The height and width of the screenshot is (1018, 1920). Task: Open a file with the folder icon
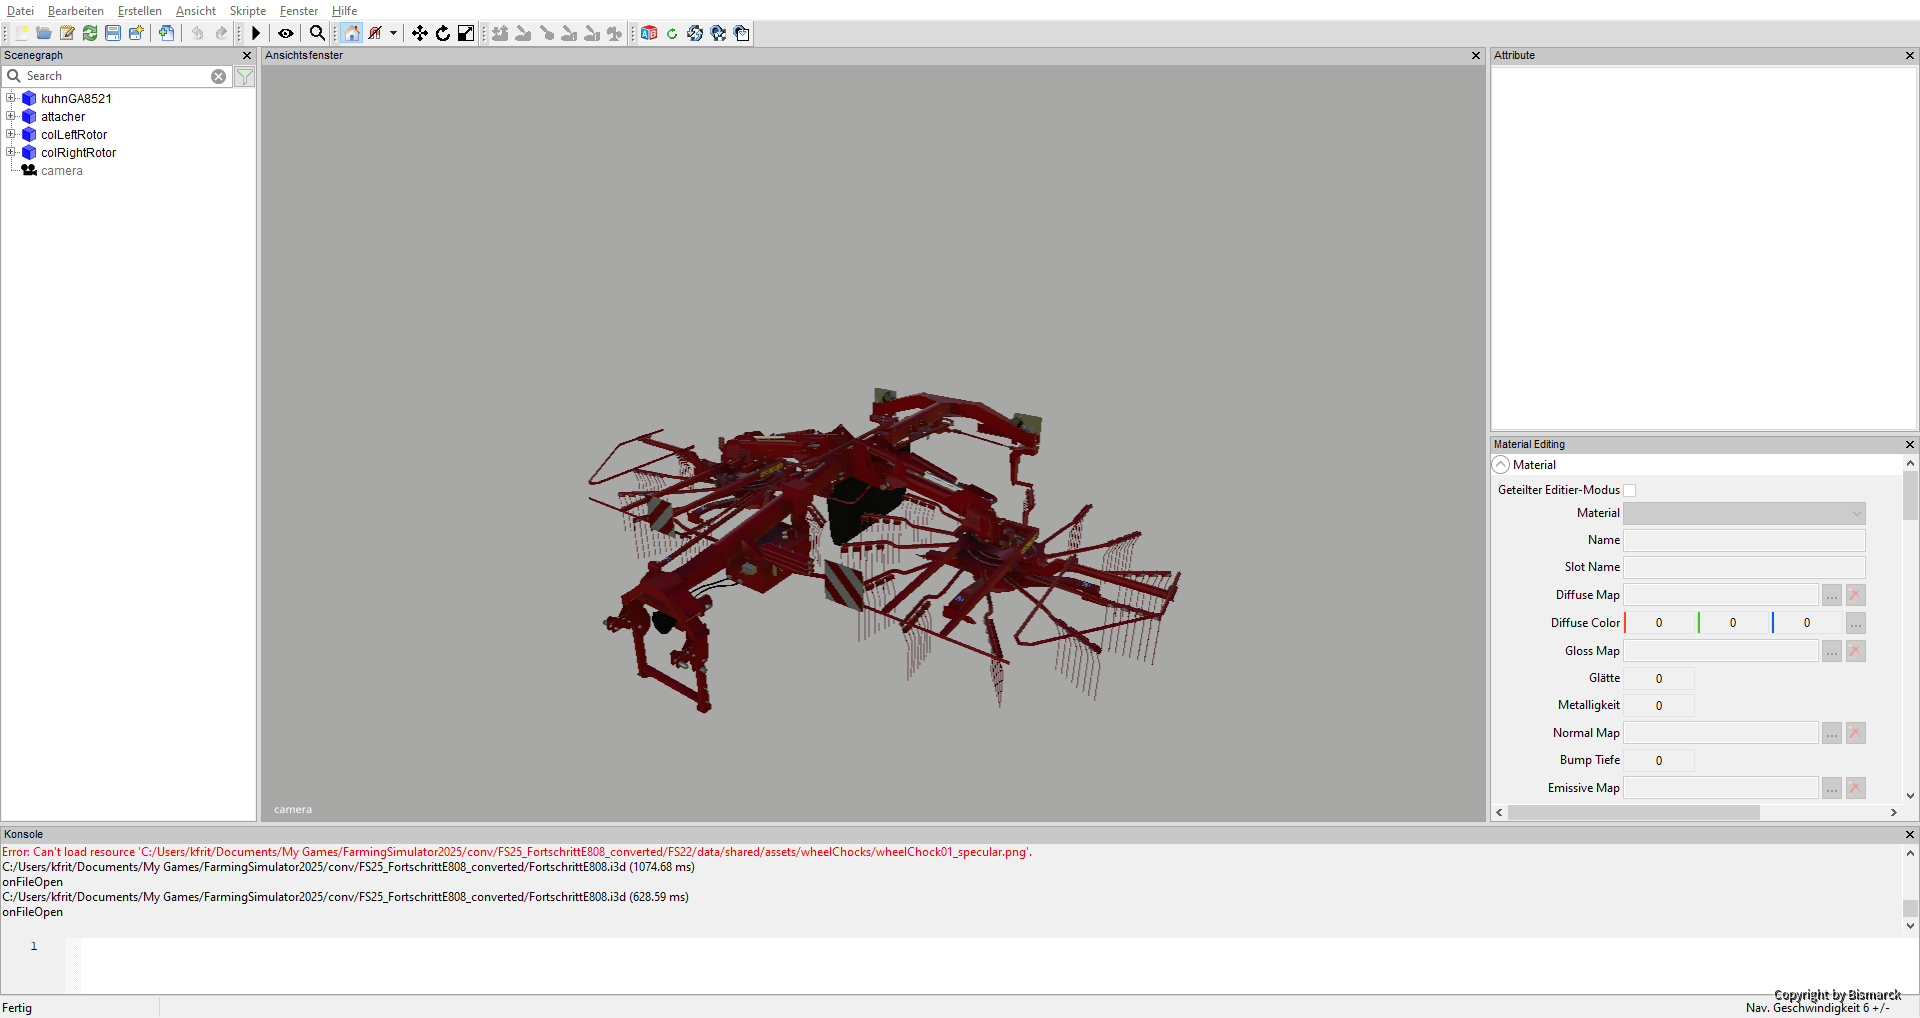(44, 33)
